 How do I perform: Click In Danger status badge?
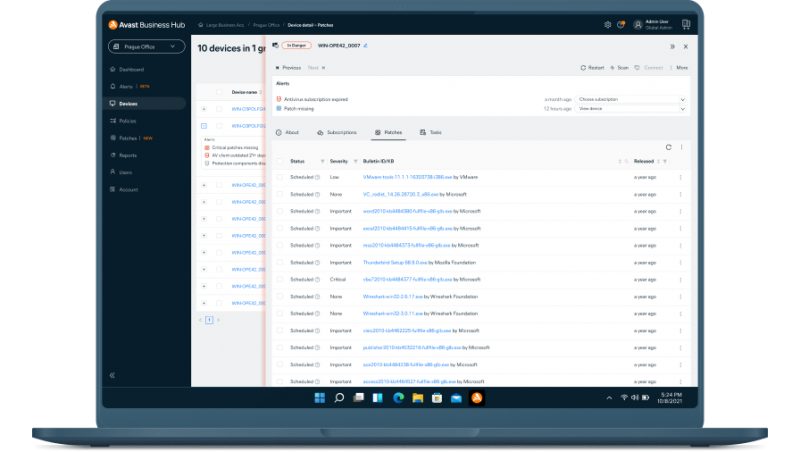coord(296,45)
